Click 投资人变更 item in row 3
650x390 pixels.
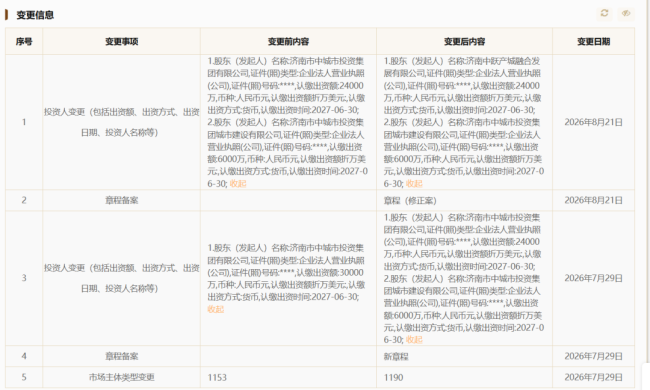(x=121, y=278)
